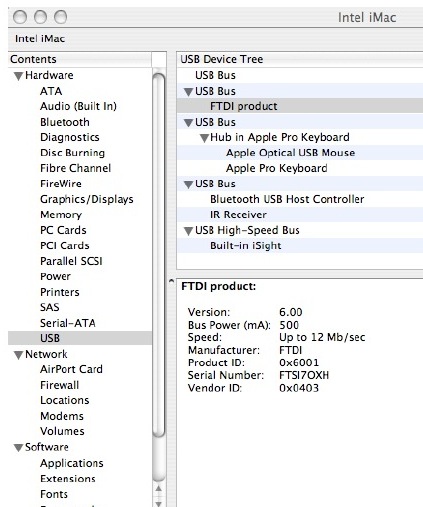Select SAS in the Hardware list
Viewport: 423px width, 507px height.
(50, 307)
